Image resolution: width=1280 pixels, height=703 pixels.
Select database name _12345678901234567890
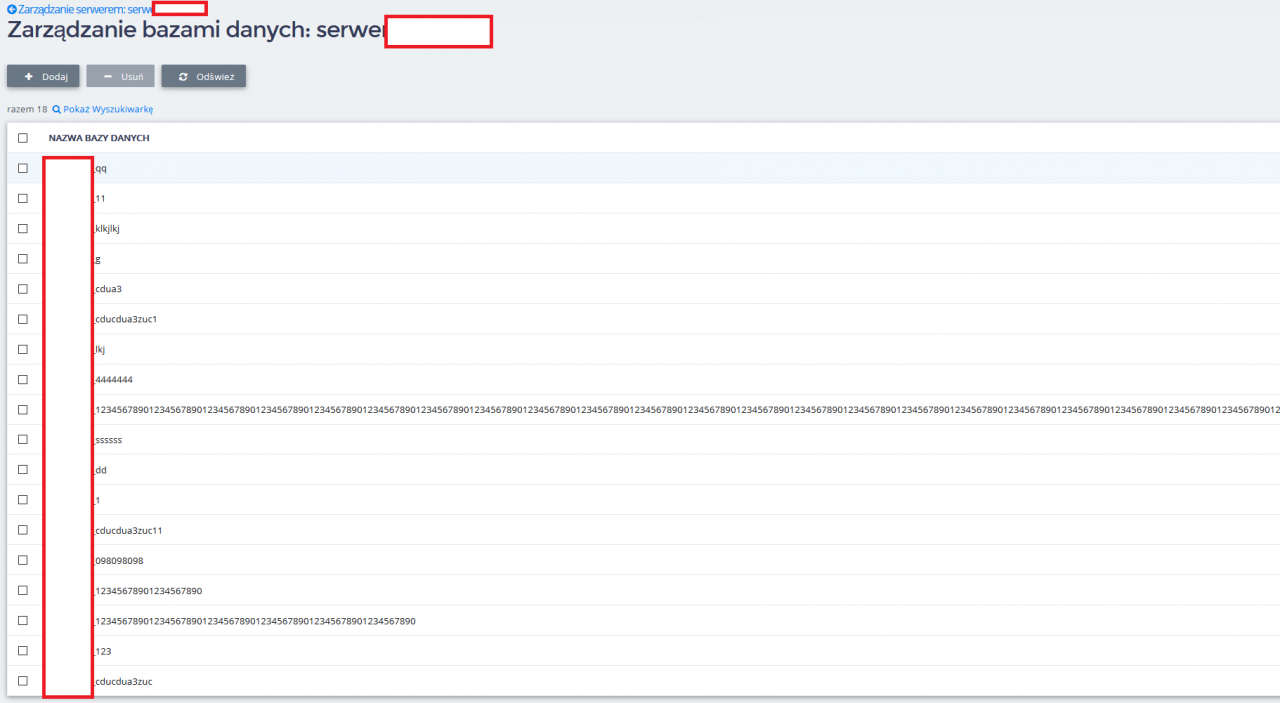click(148, 591)
